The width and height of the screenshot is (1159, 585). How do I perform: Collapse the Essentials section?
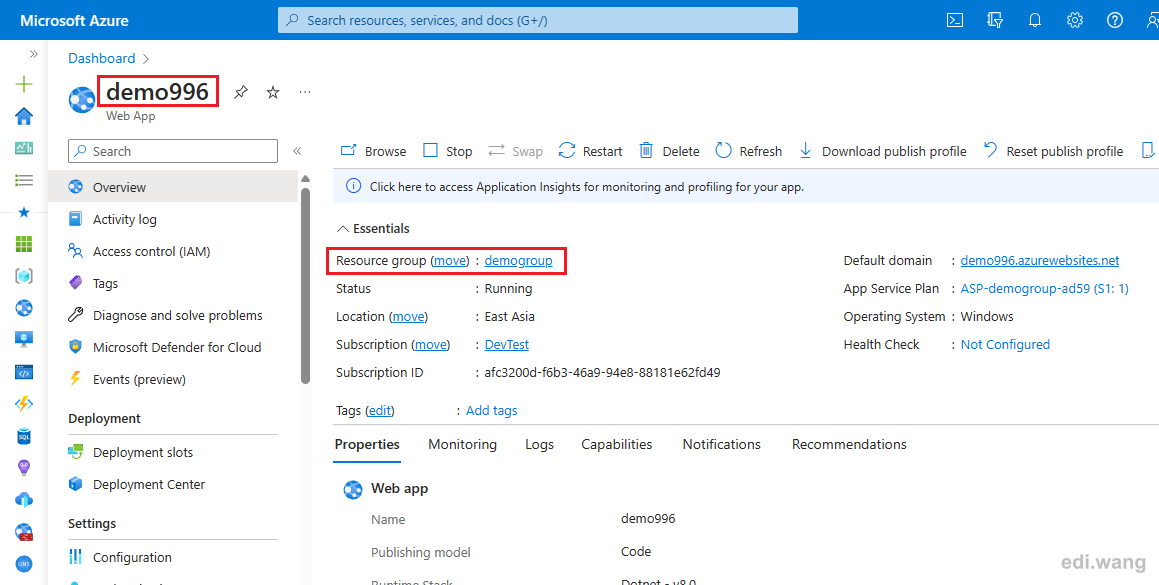(x=373, y=229)
